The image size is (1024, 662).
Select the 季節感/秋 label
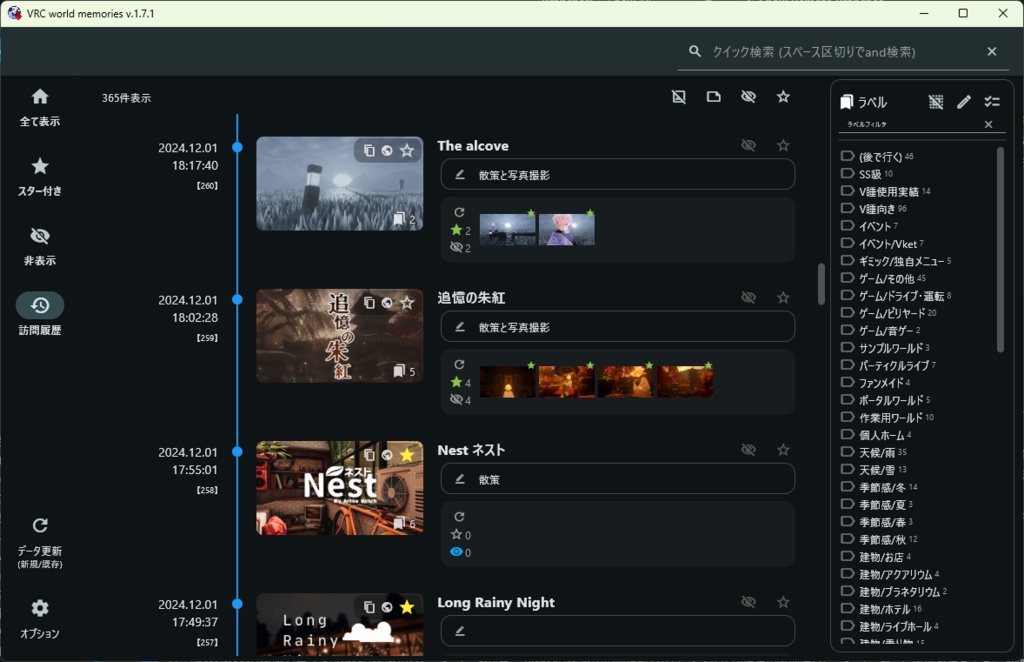pyautogui.click(x=880, y=539)
